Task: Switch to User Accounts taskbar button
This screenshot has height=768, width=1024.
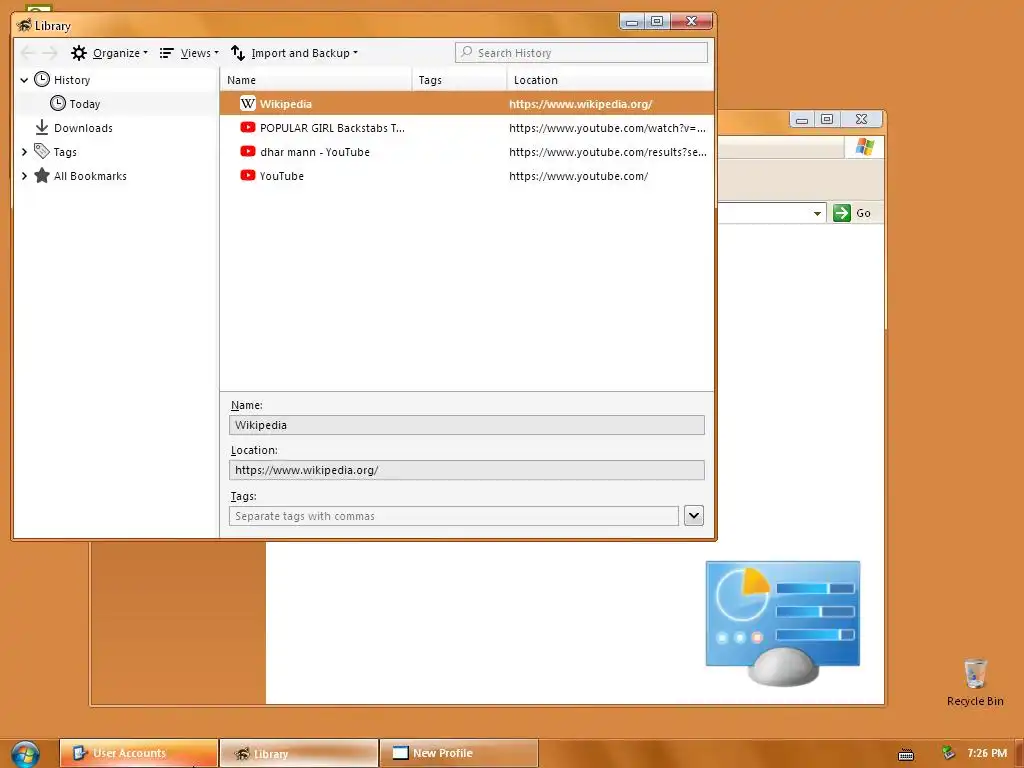Action: pos(138,753)
